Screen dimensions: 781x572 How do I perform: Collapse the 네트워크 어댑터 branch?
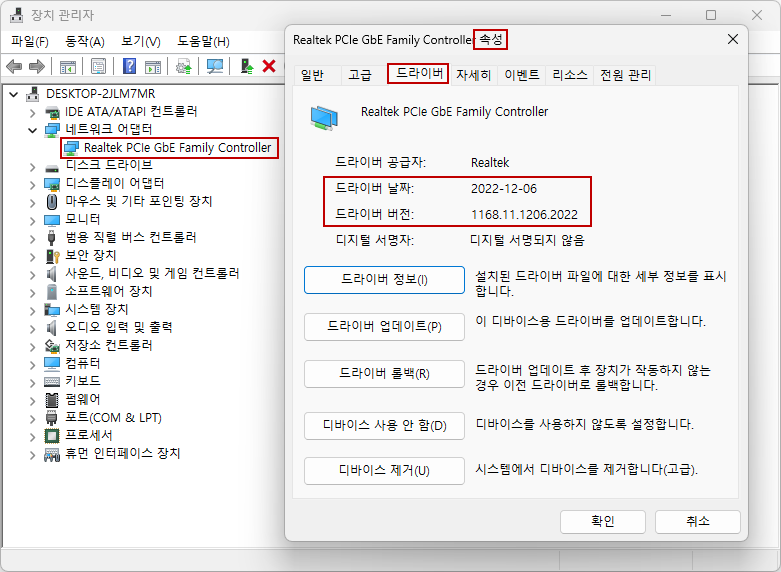(x=32, y=130)
